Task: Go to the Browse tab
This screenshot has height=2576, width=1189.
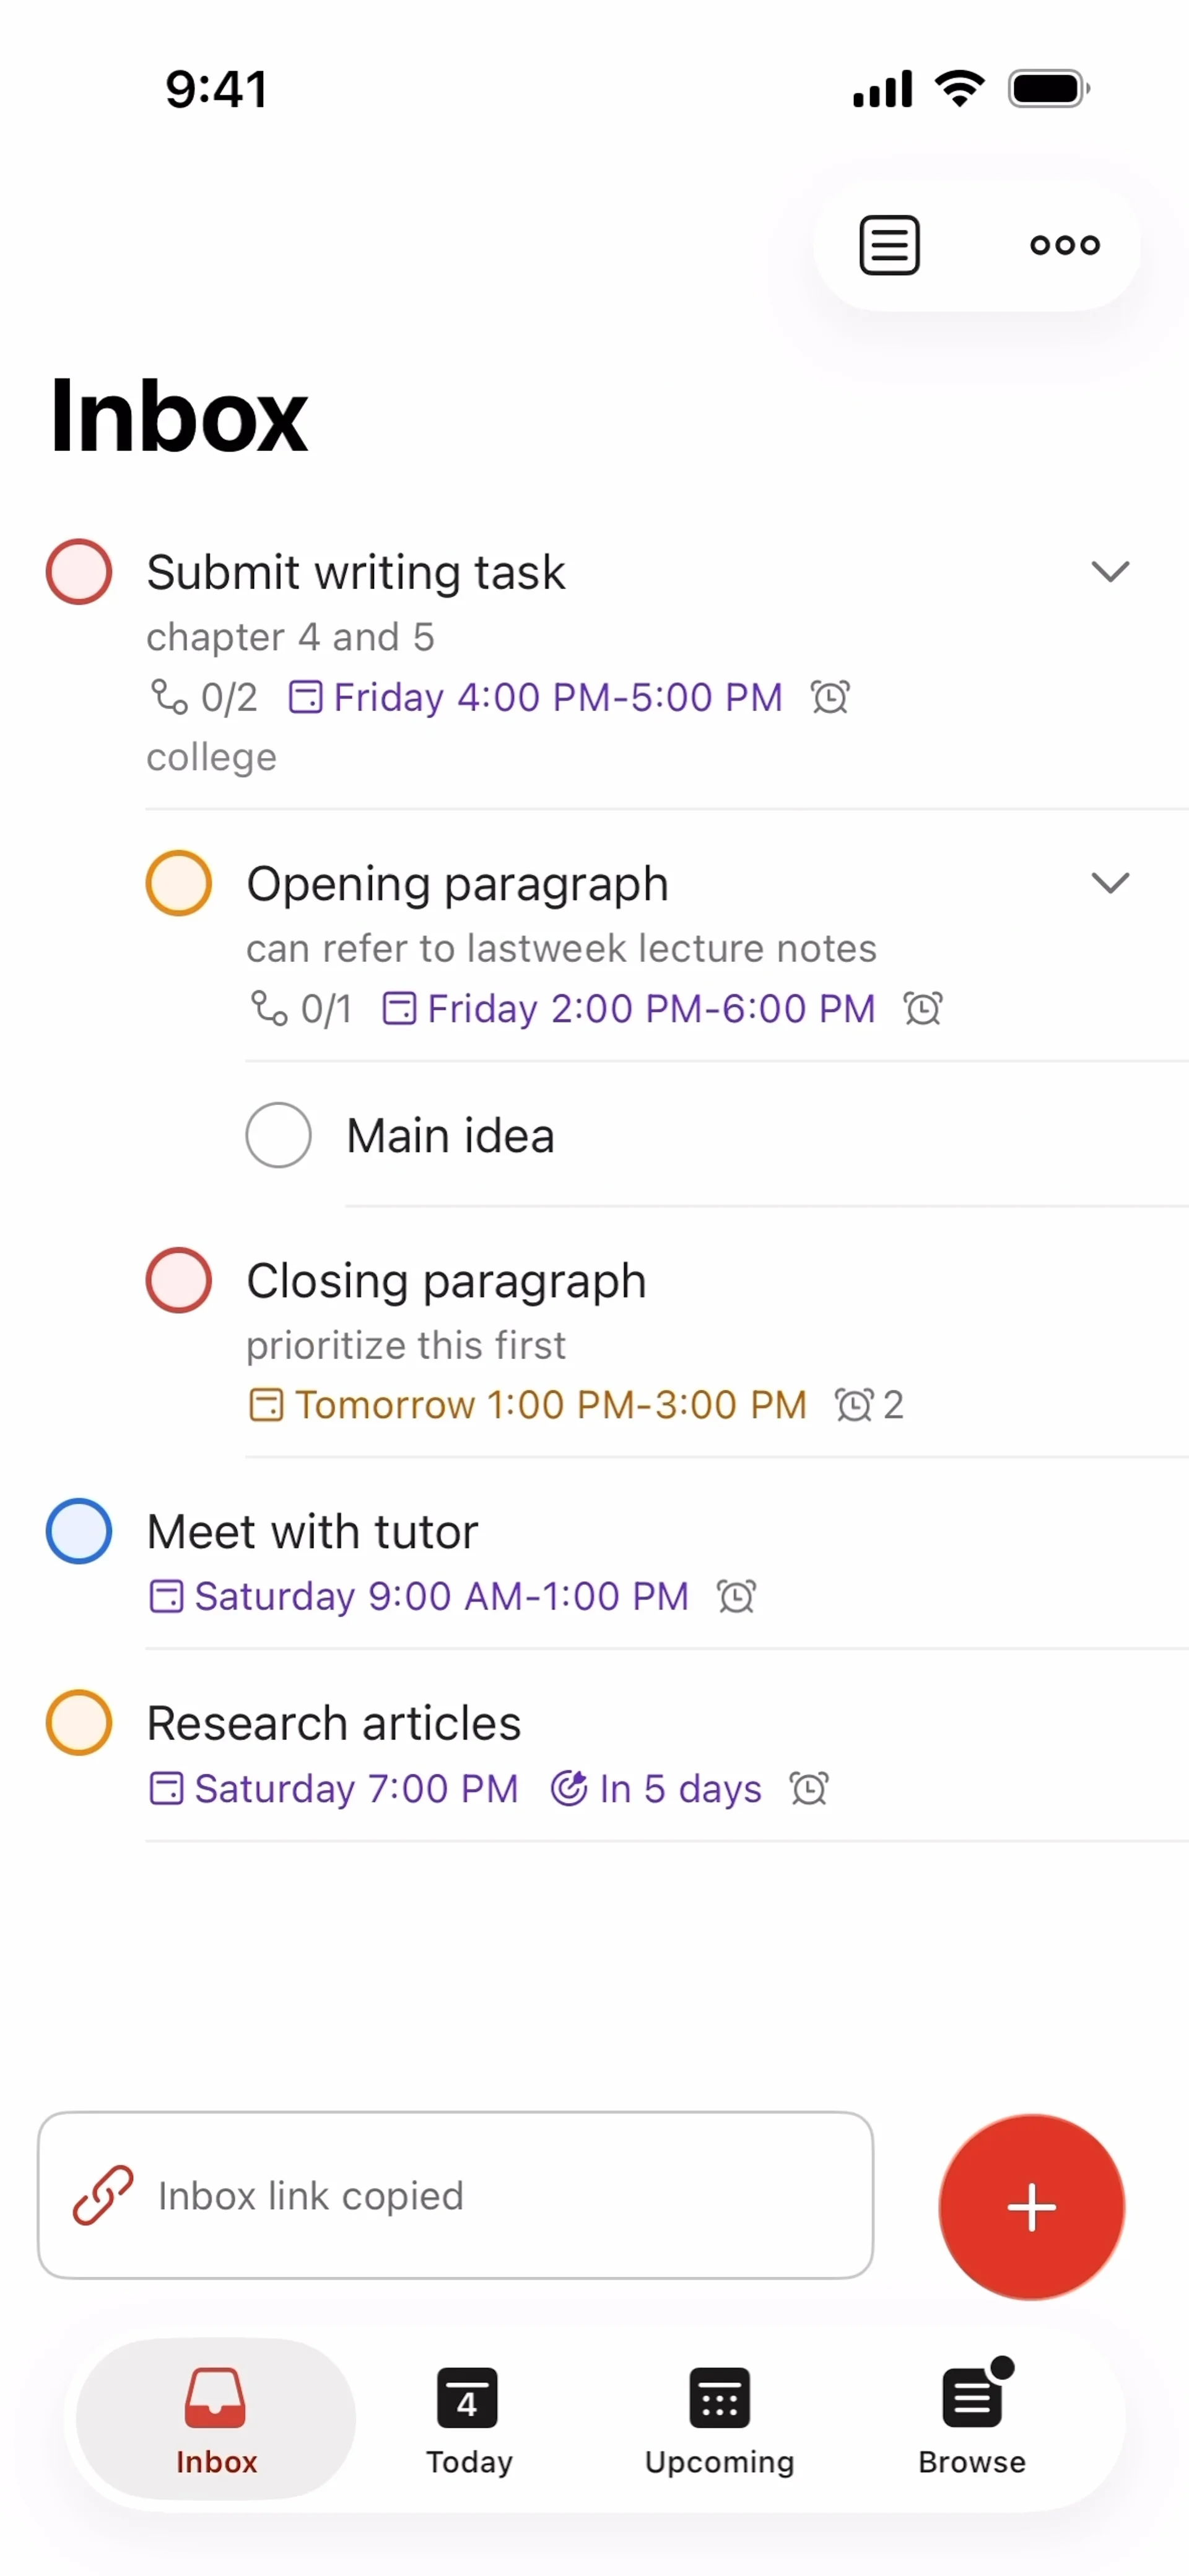Action: (972, 2418)
